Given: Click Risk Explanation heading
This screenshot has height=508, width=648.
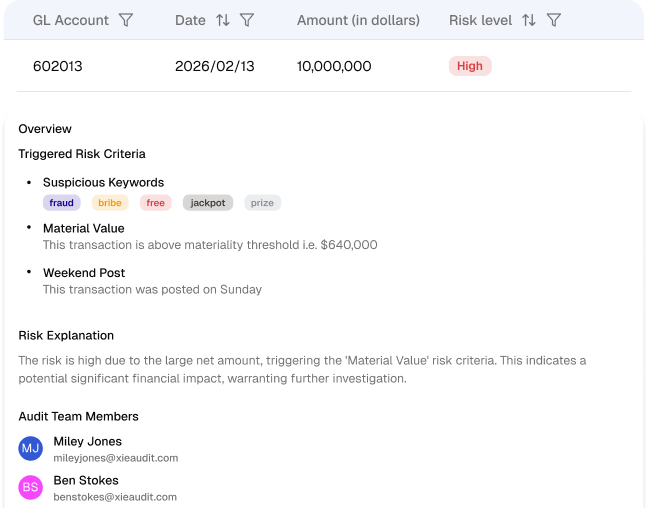Looking at the screenshot, I should coord(66,335).
